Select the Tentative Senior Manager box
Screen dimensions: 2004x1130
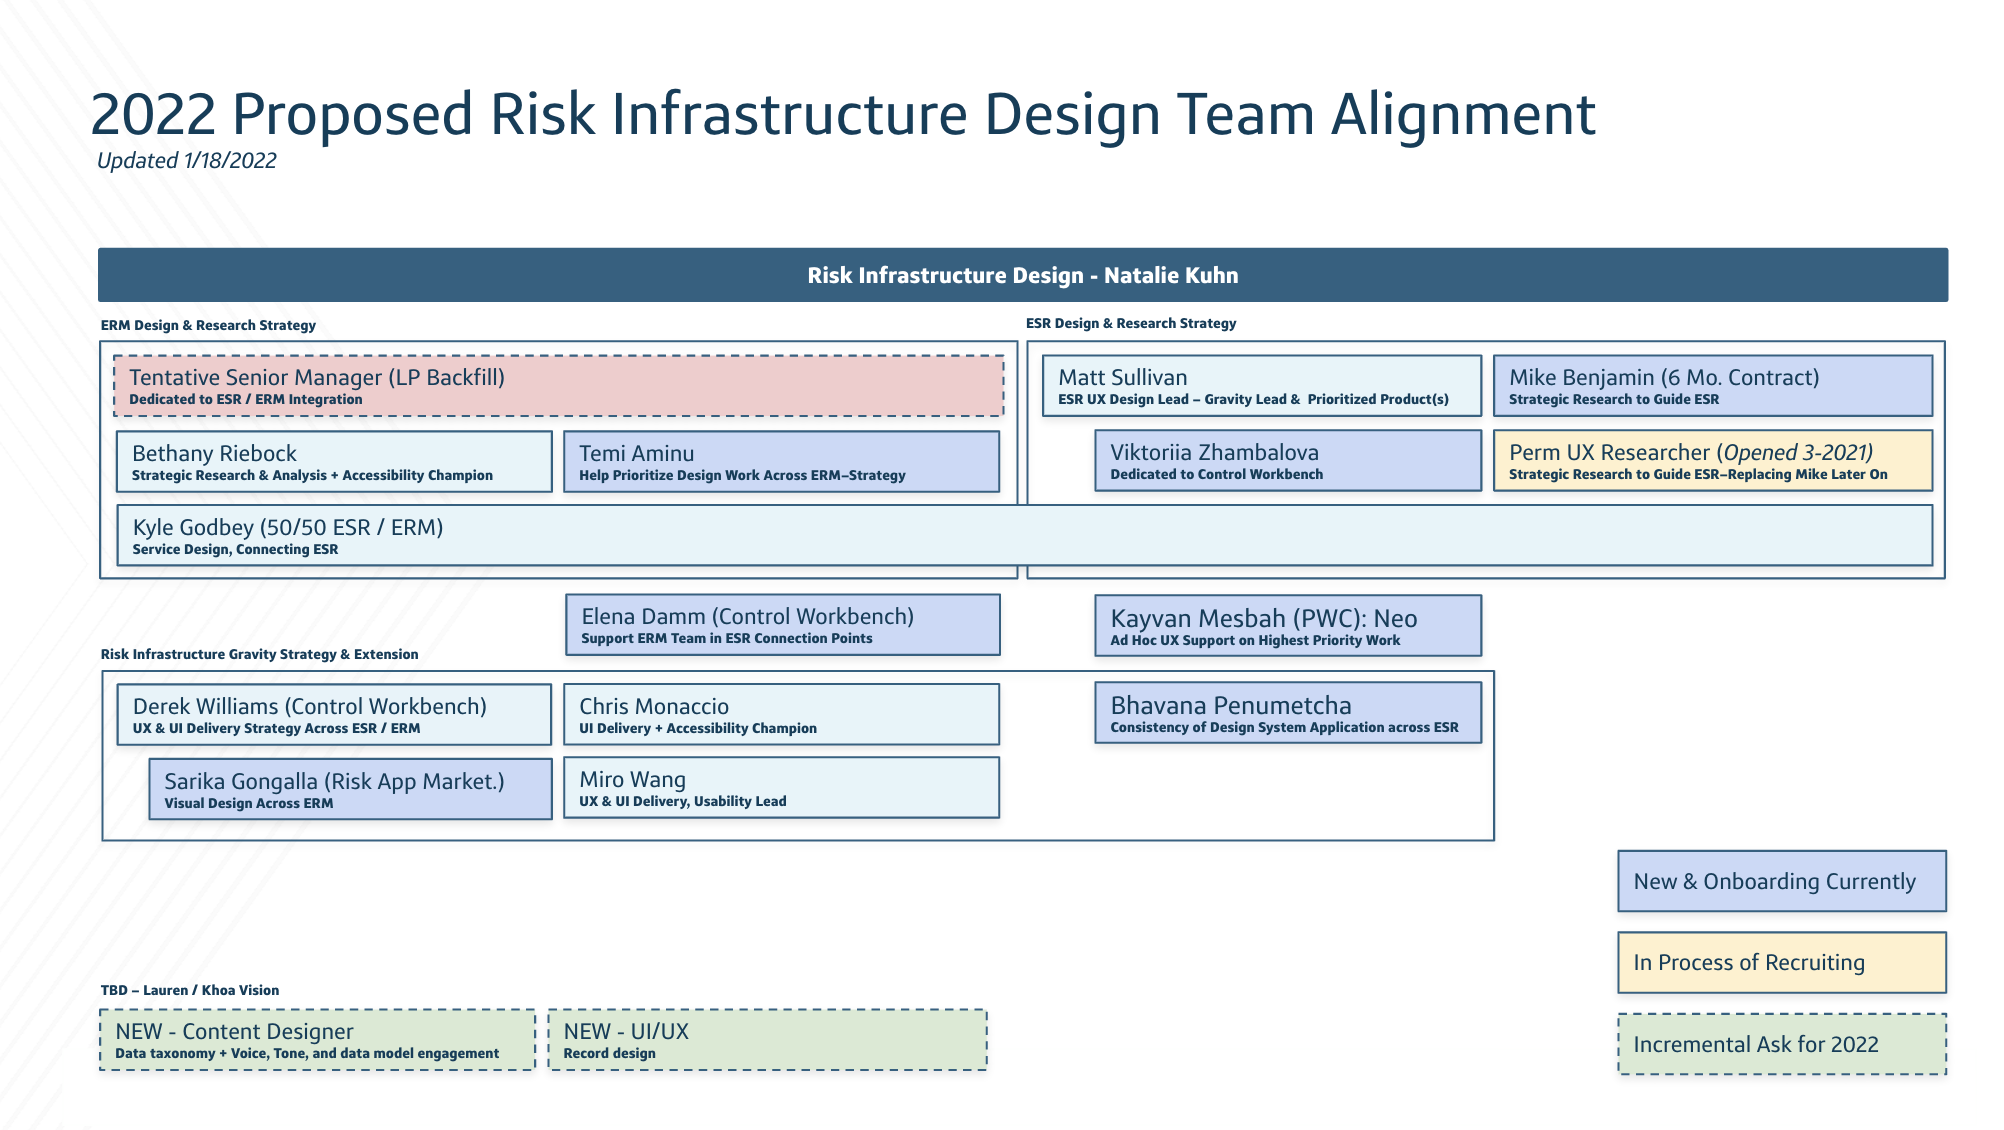point(558,386)
